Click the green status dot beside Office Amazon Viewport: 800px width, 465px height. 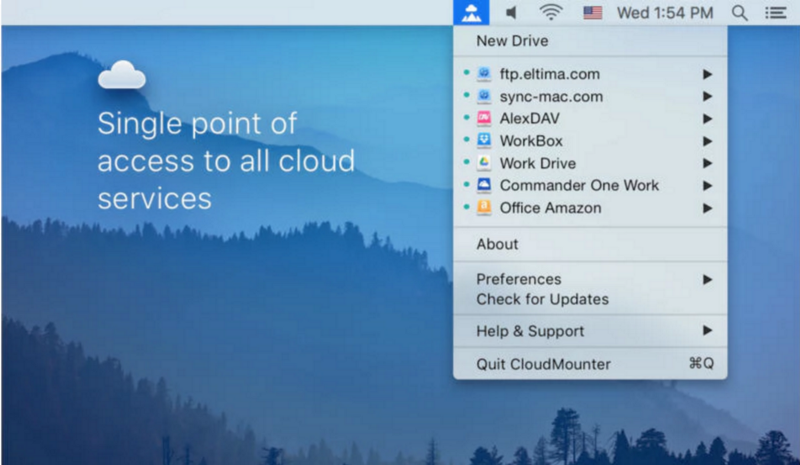coord(466,206)
